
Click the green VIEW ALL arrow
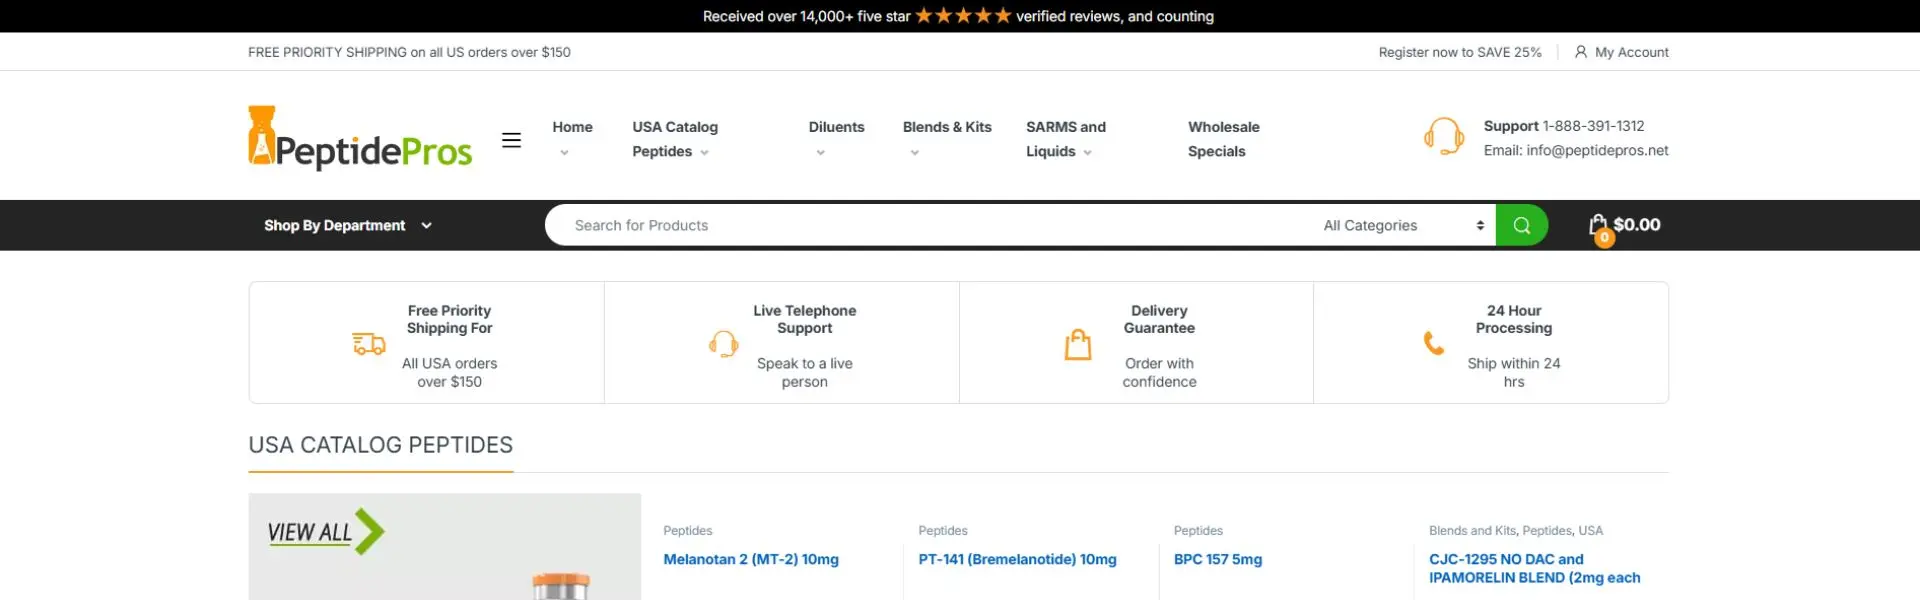tap(369, 532)
